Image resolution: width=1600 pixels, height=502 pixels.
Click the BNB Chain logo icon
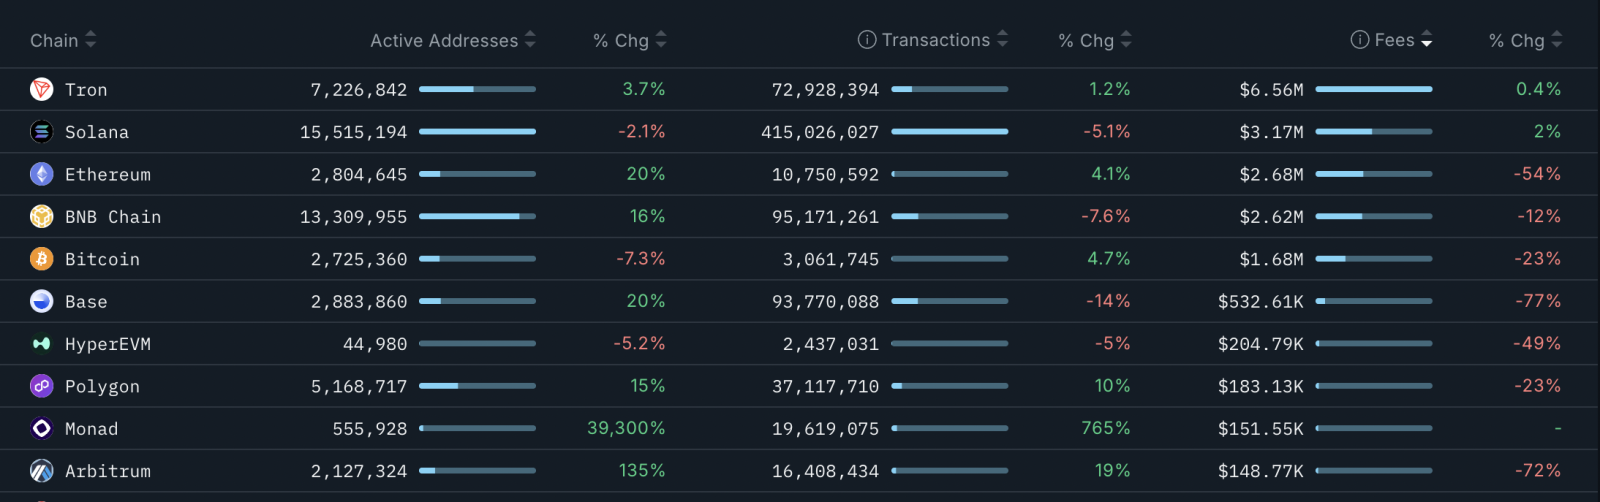pos(41,217)
